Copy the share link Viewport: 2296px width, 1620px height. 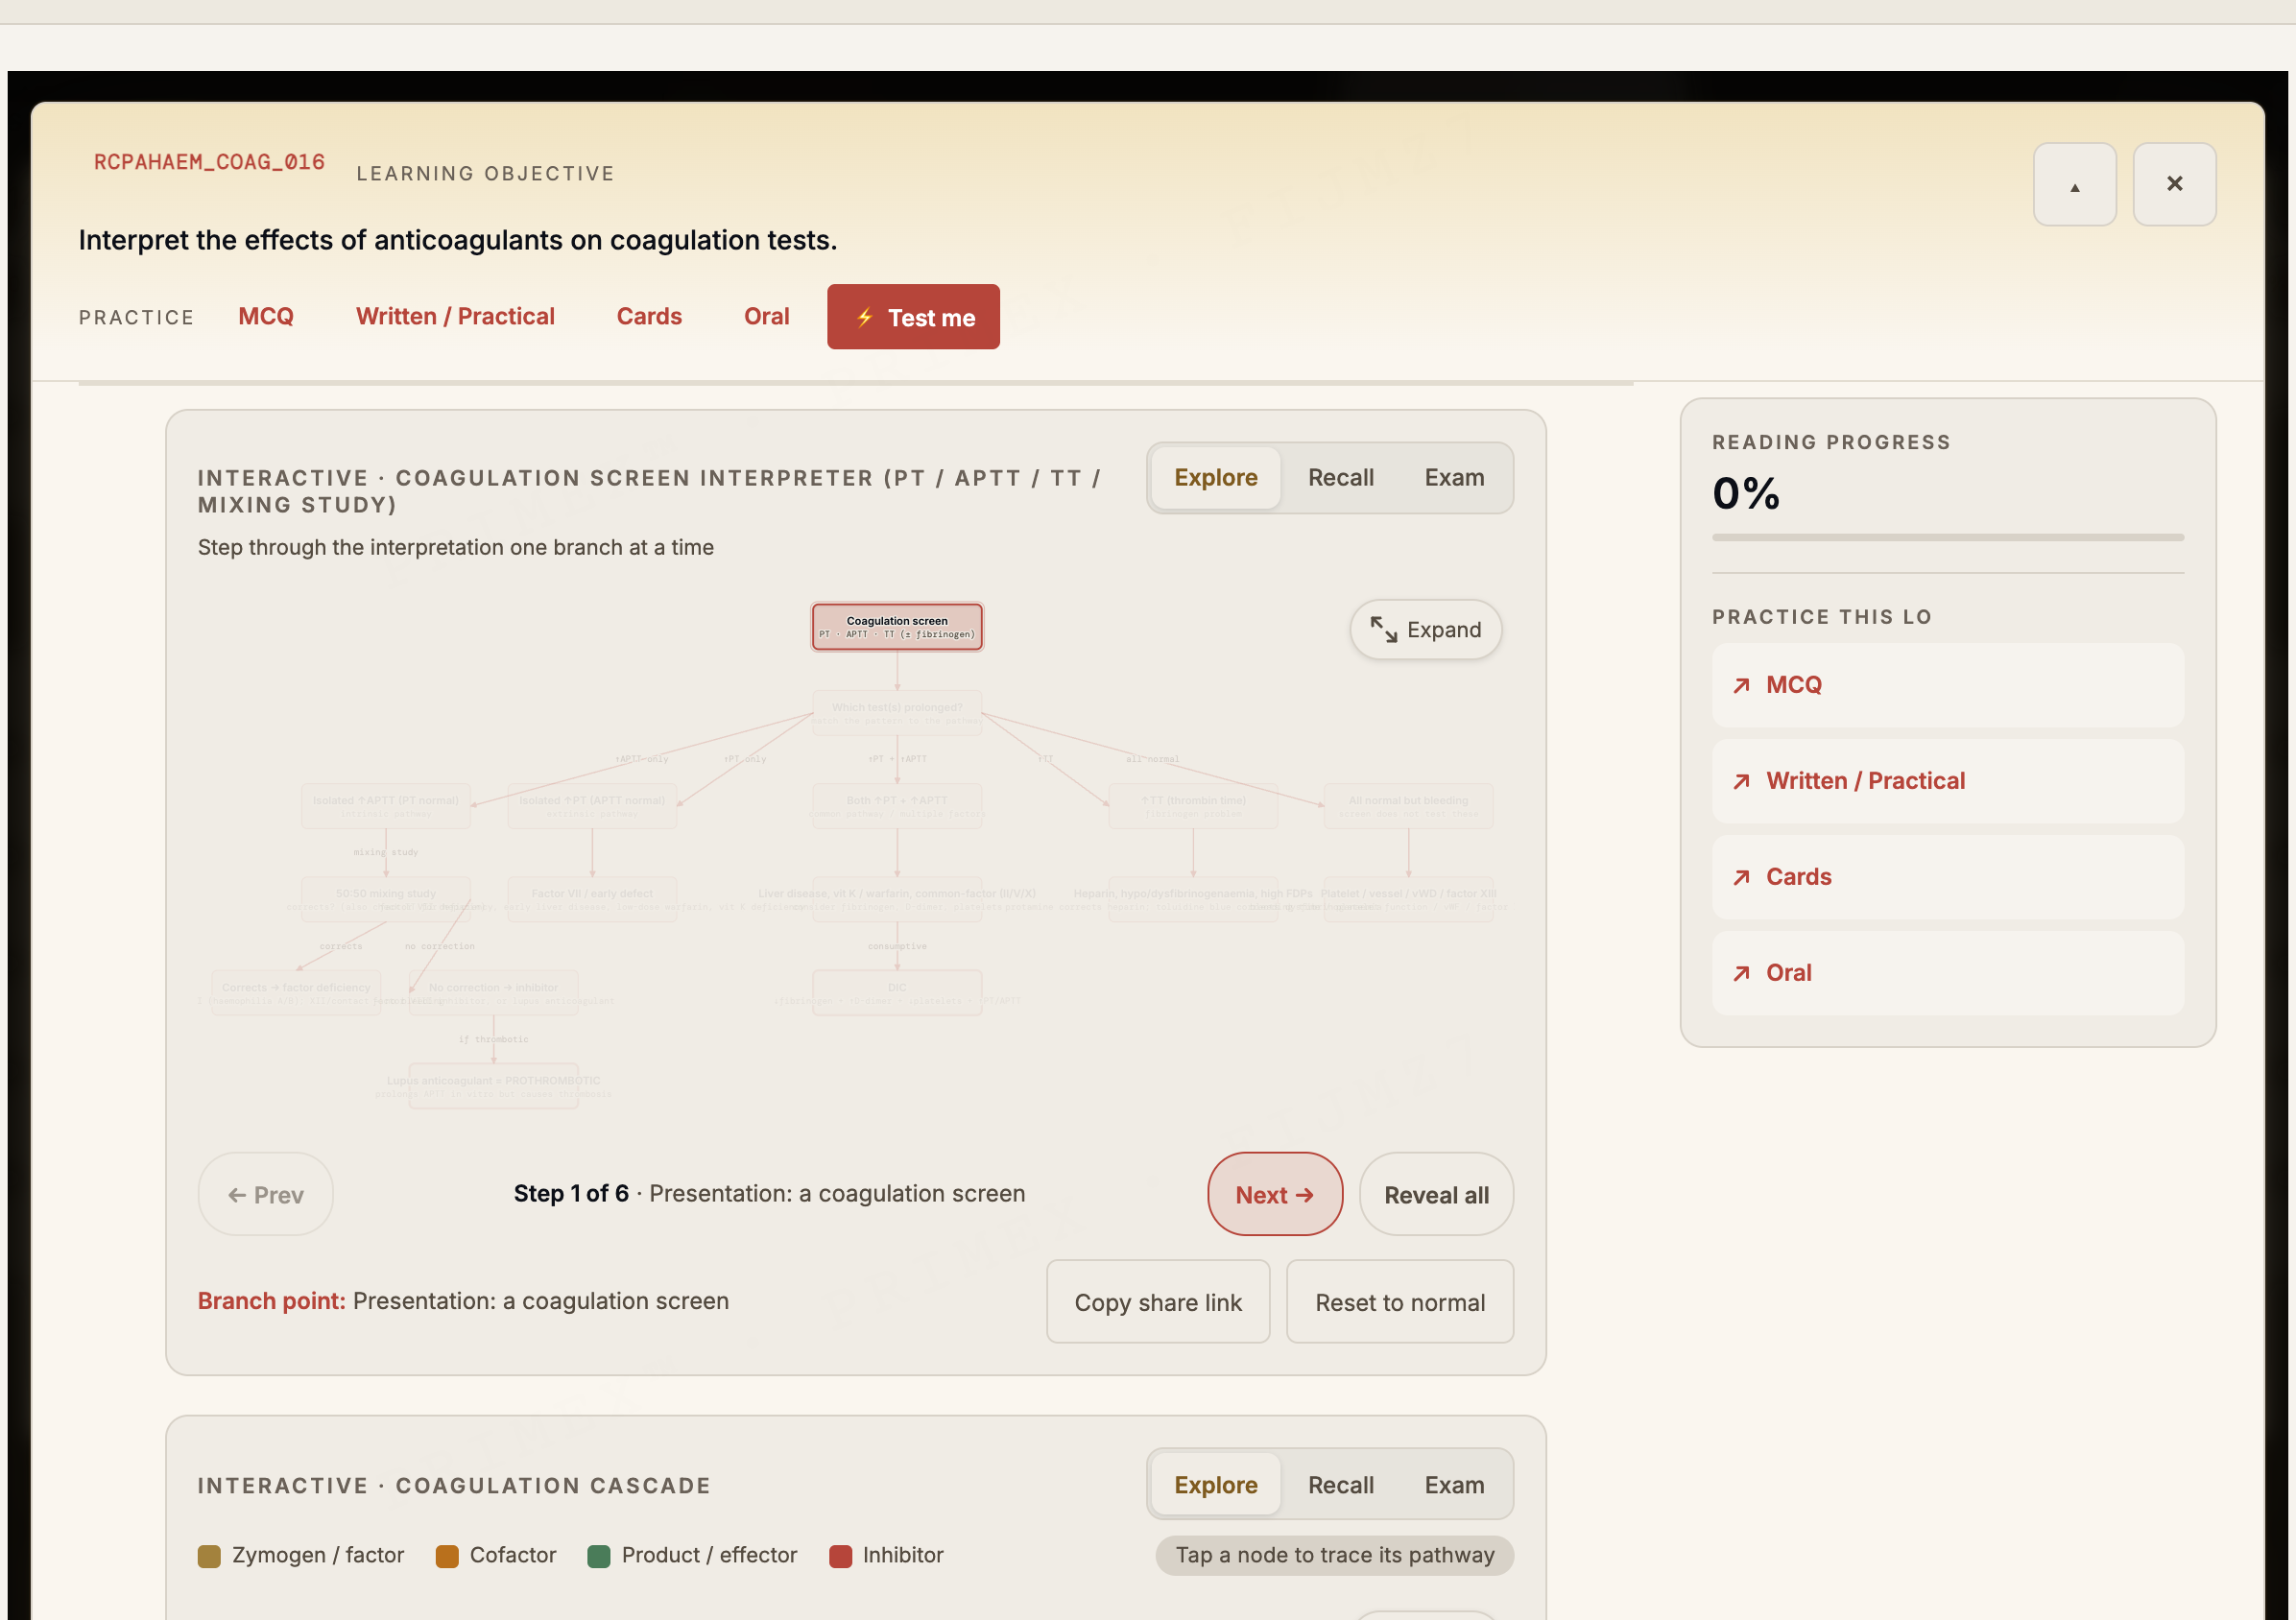pyautogui.click(x=1158, y=1302)
